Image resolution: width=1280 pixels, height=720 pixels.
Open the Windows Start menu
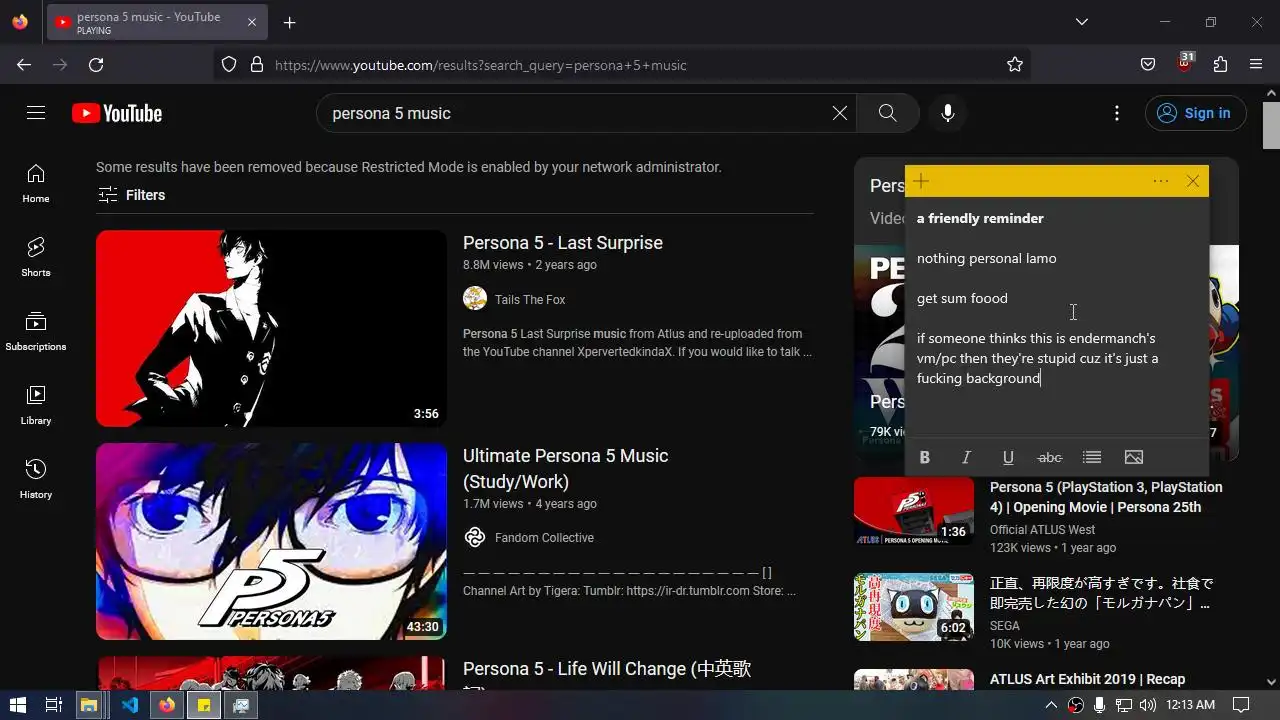click(18, 705)
